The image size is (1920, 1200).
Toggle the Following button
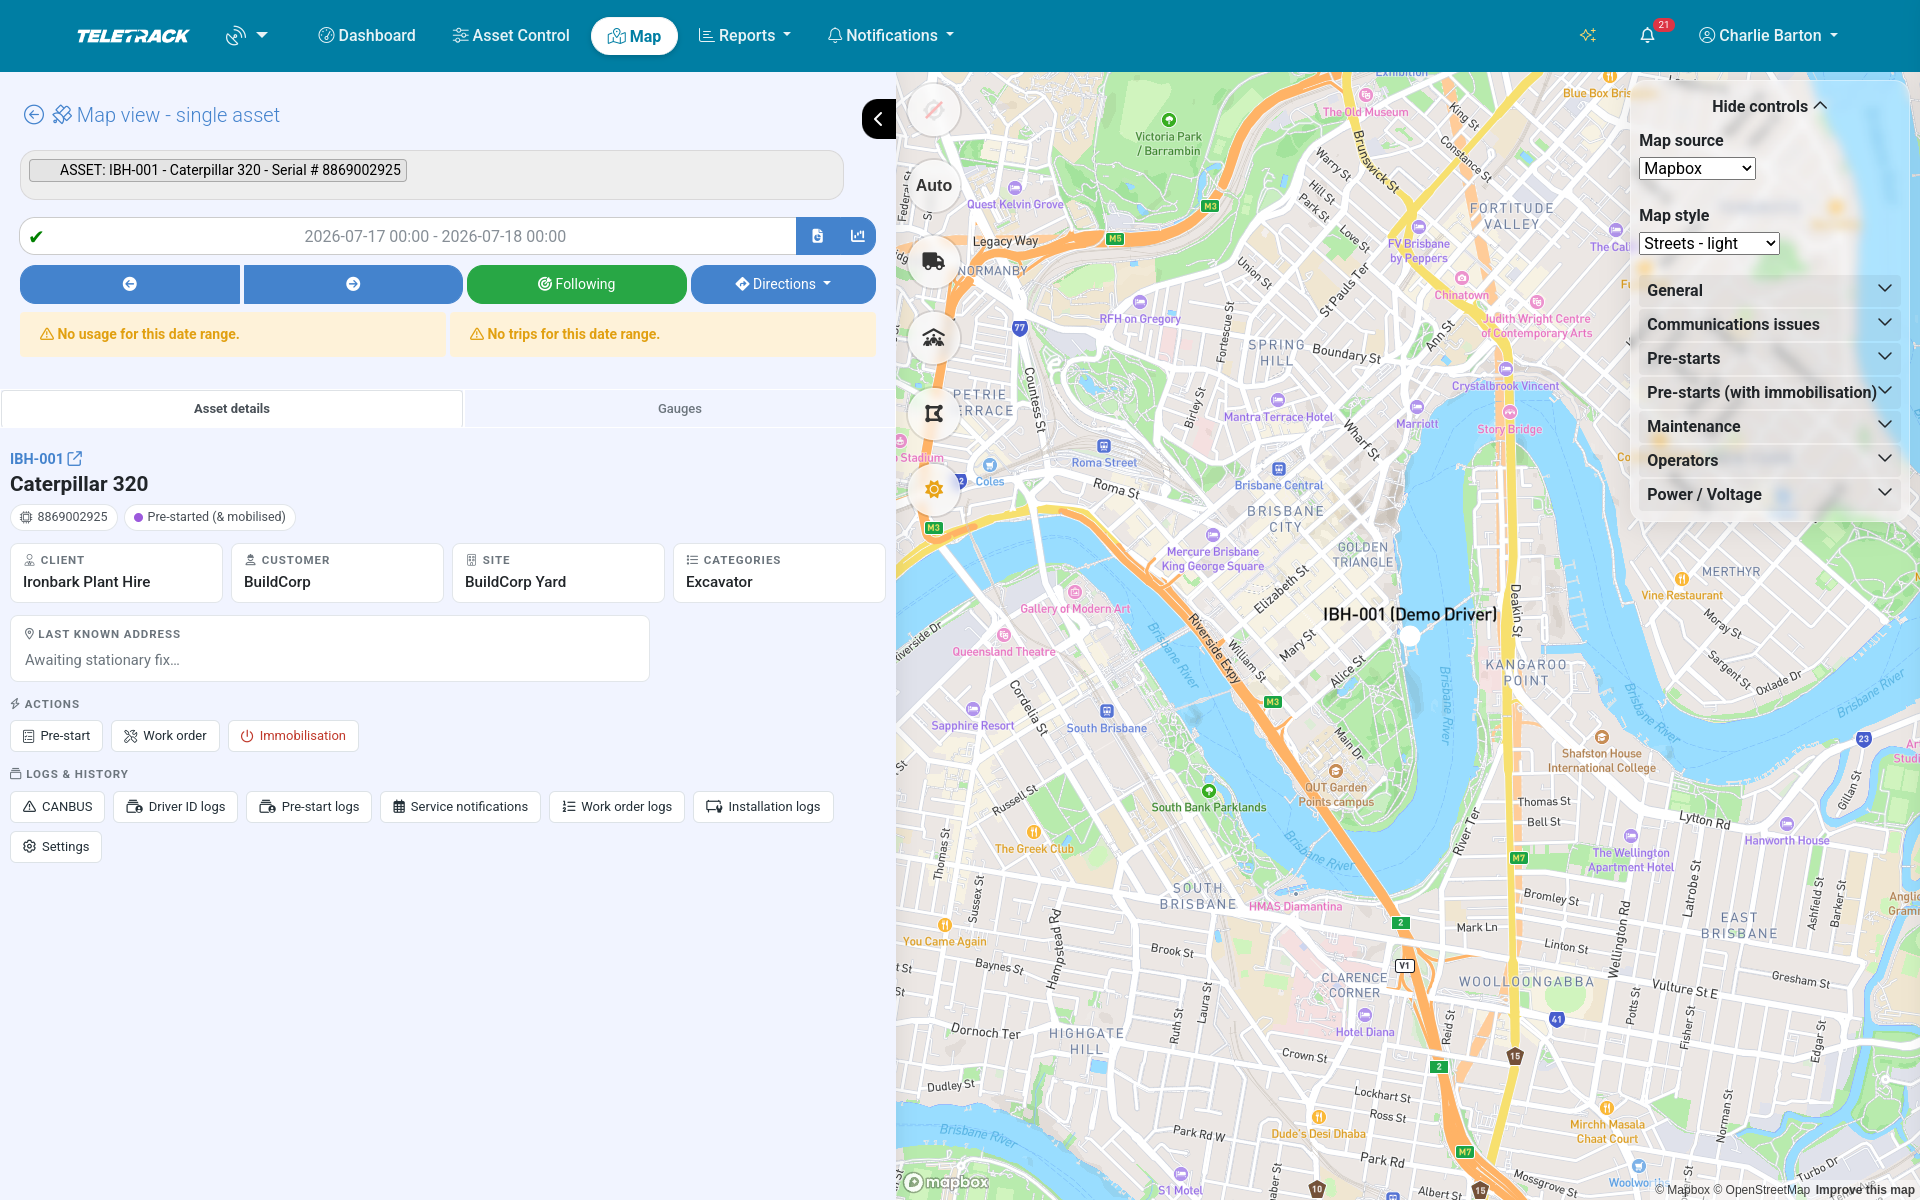577,284
